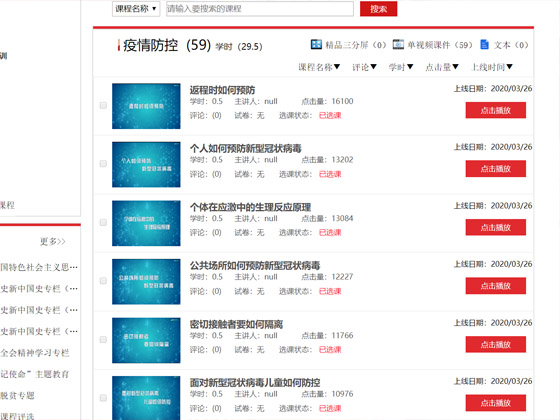Screen dimensions: 560x420
Task: Click 点击播放 for 密切接触者要如何隔离
Action: (495, 344)
